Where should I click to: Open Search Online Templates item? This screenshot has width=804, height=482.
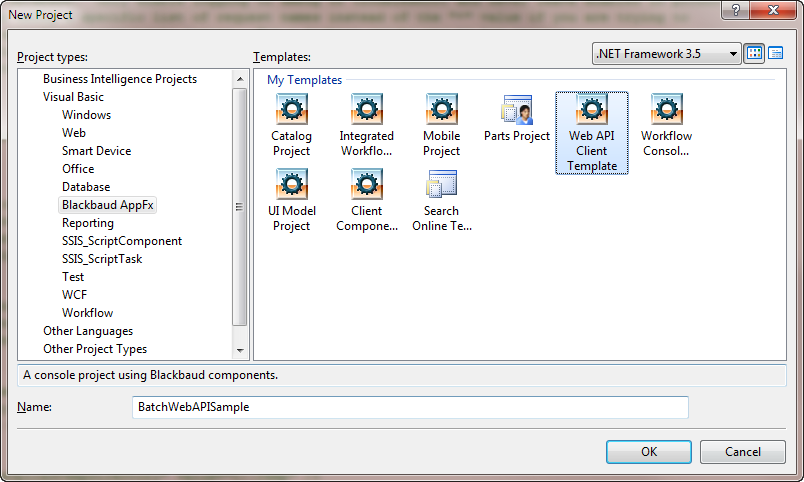(x=441, y=185)
